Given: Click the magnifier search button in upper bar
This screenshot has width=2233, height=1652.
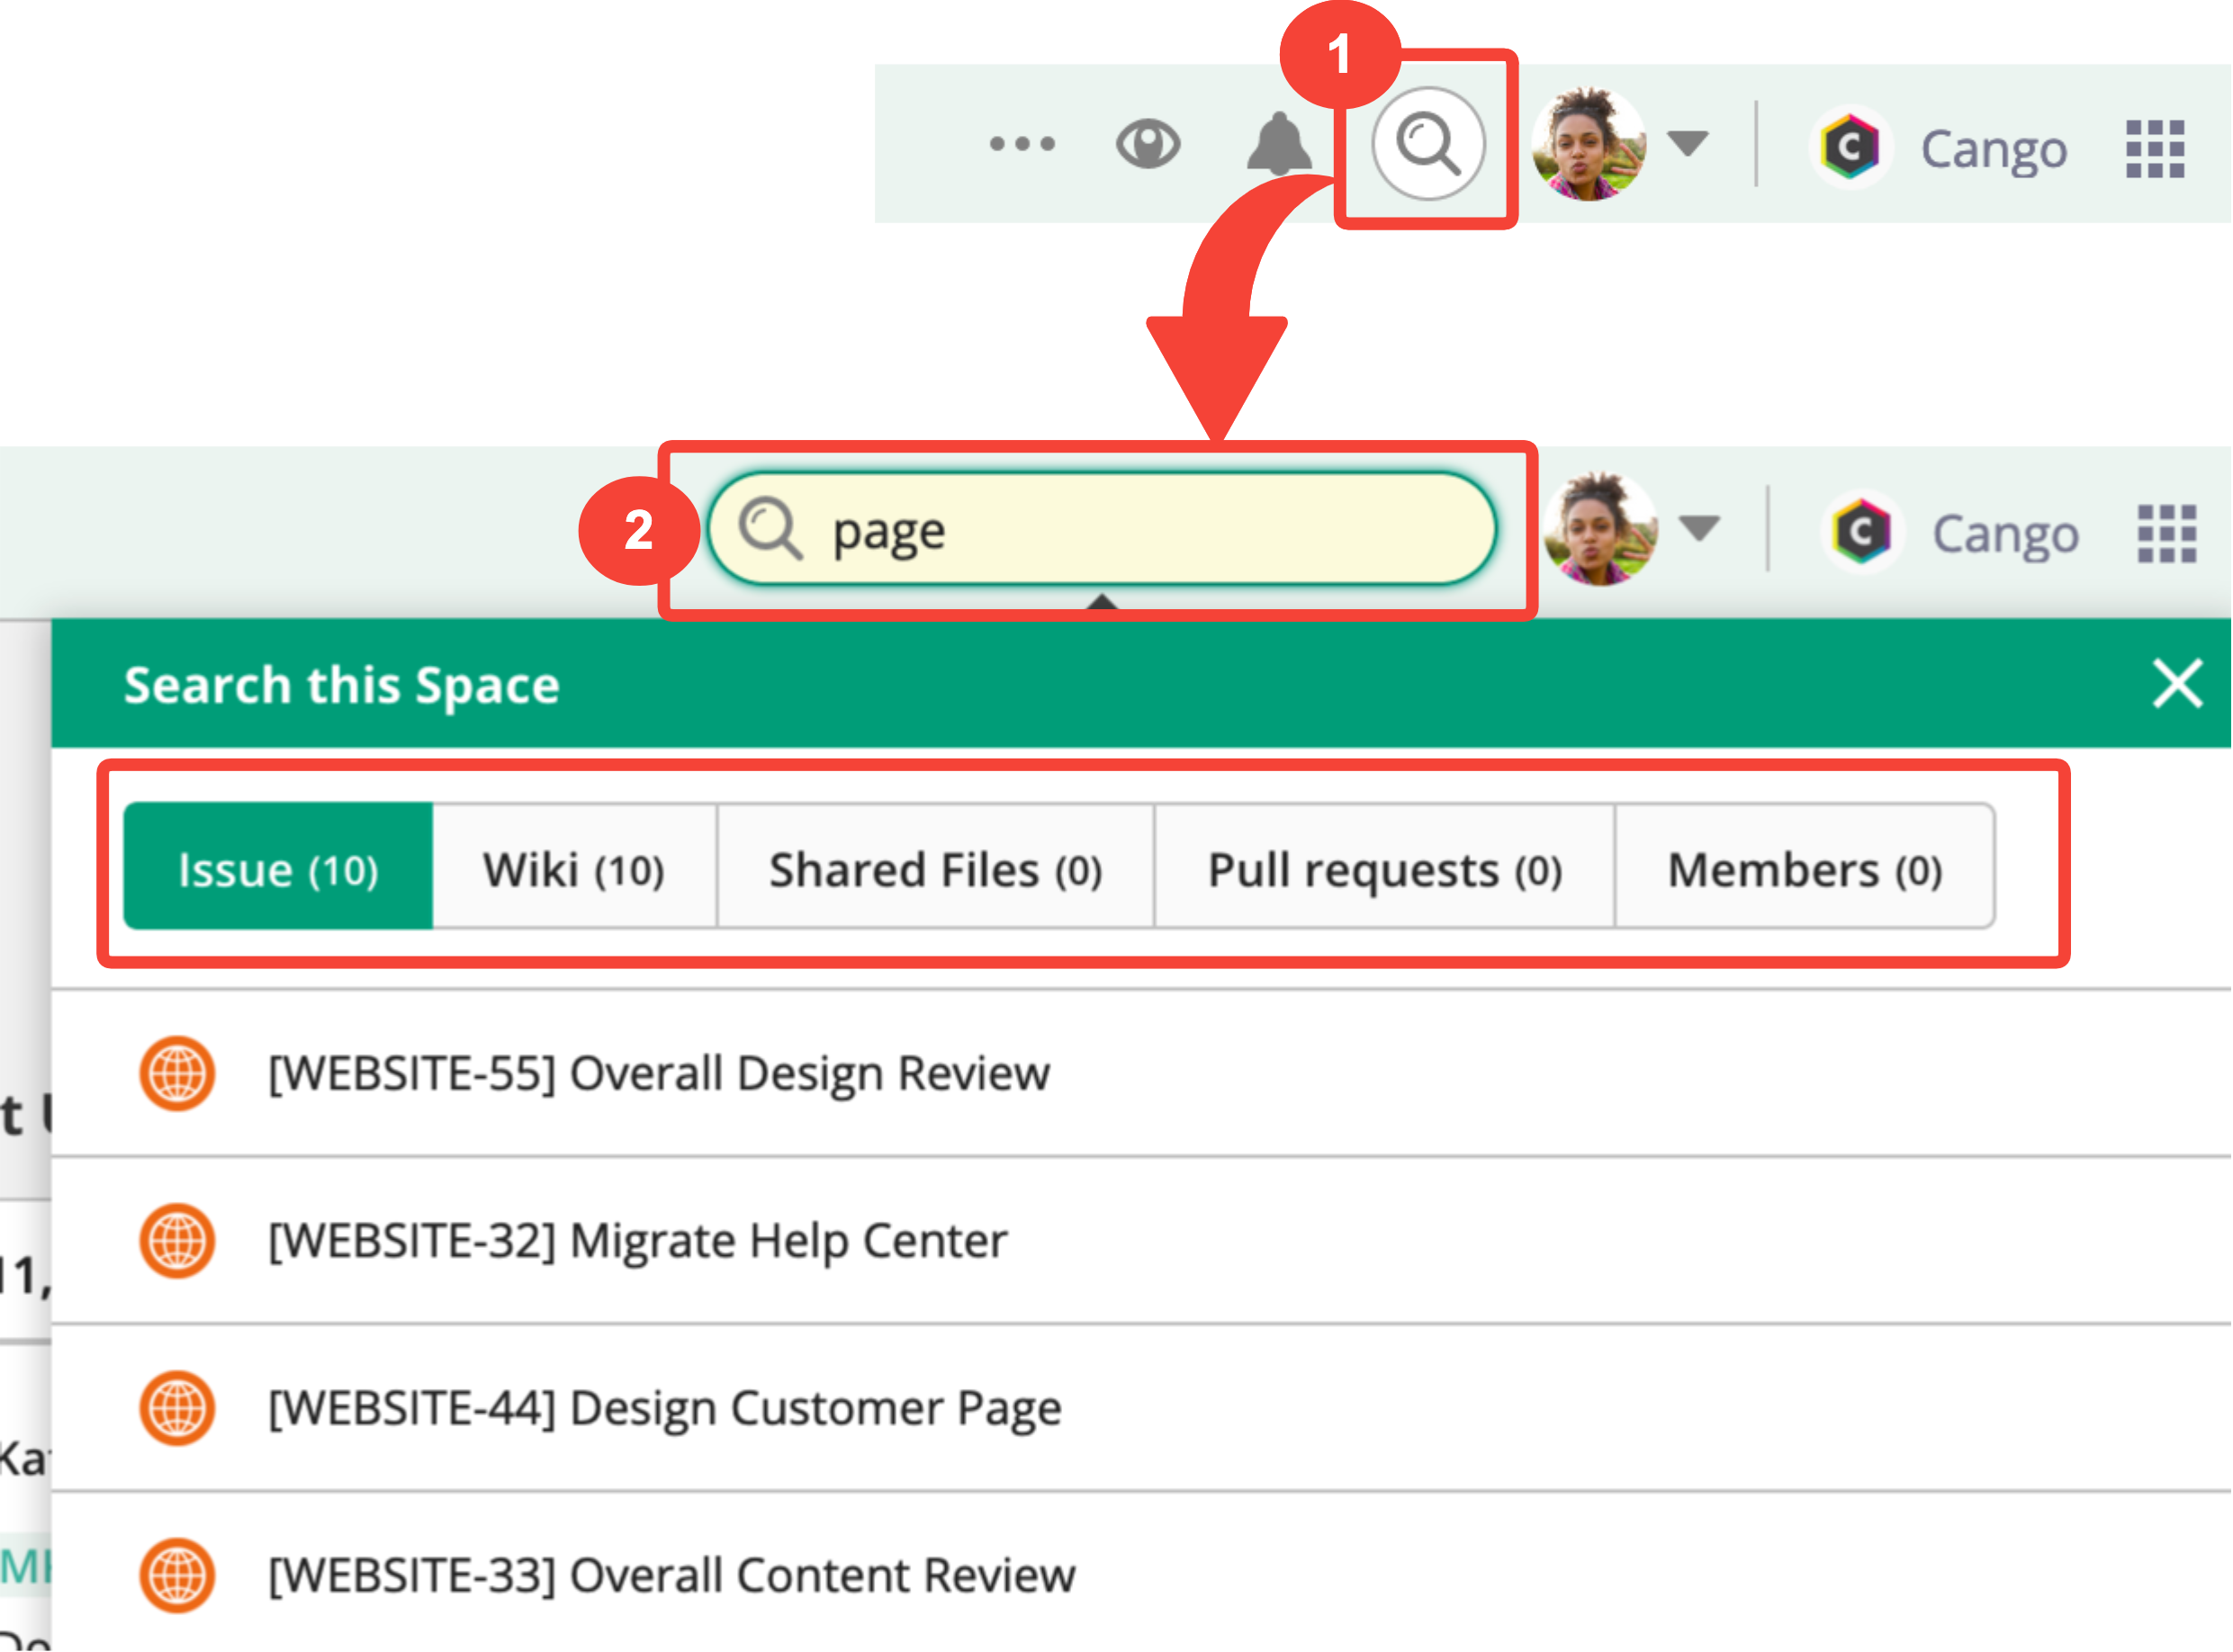Looking at the screenshot, I should (x=1429, y=144).
